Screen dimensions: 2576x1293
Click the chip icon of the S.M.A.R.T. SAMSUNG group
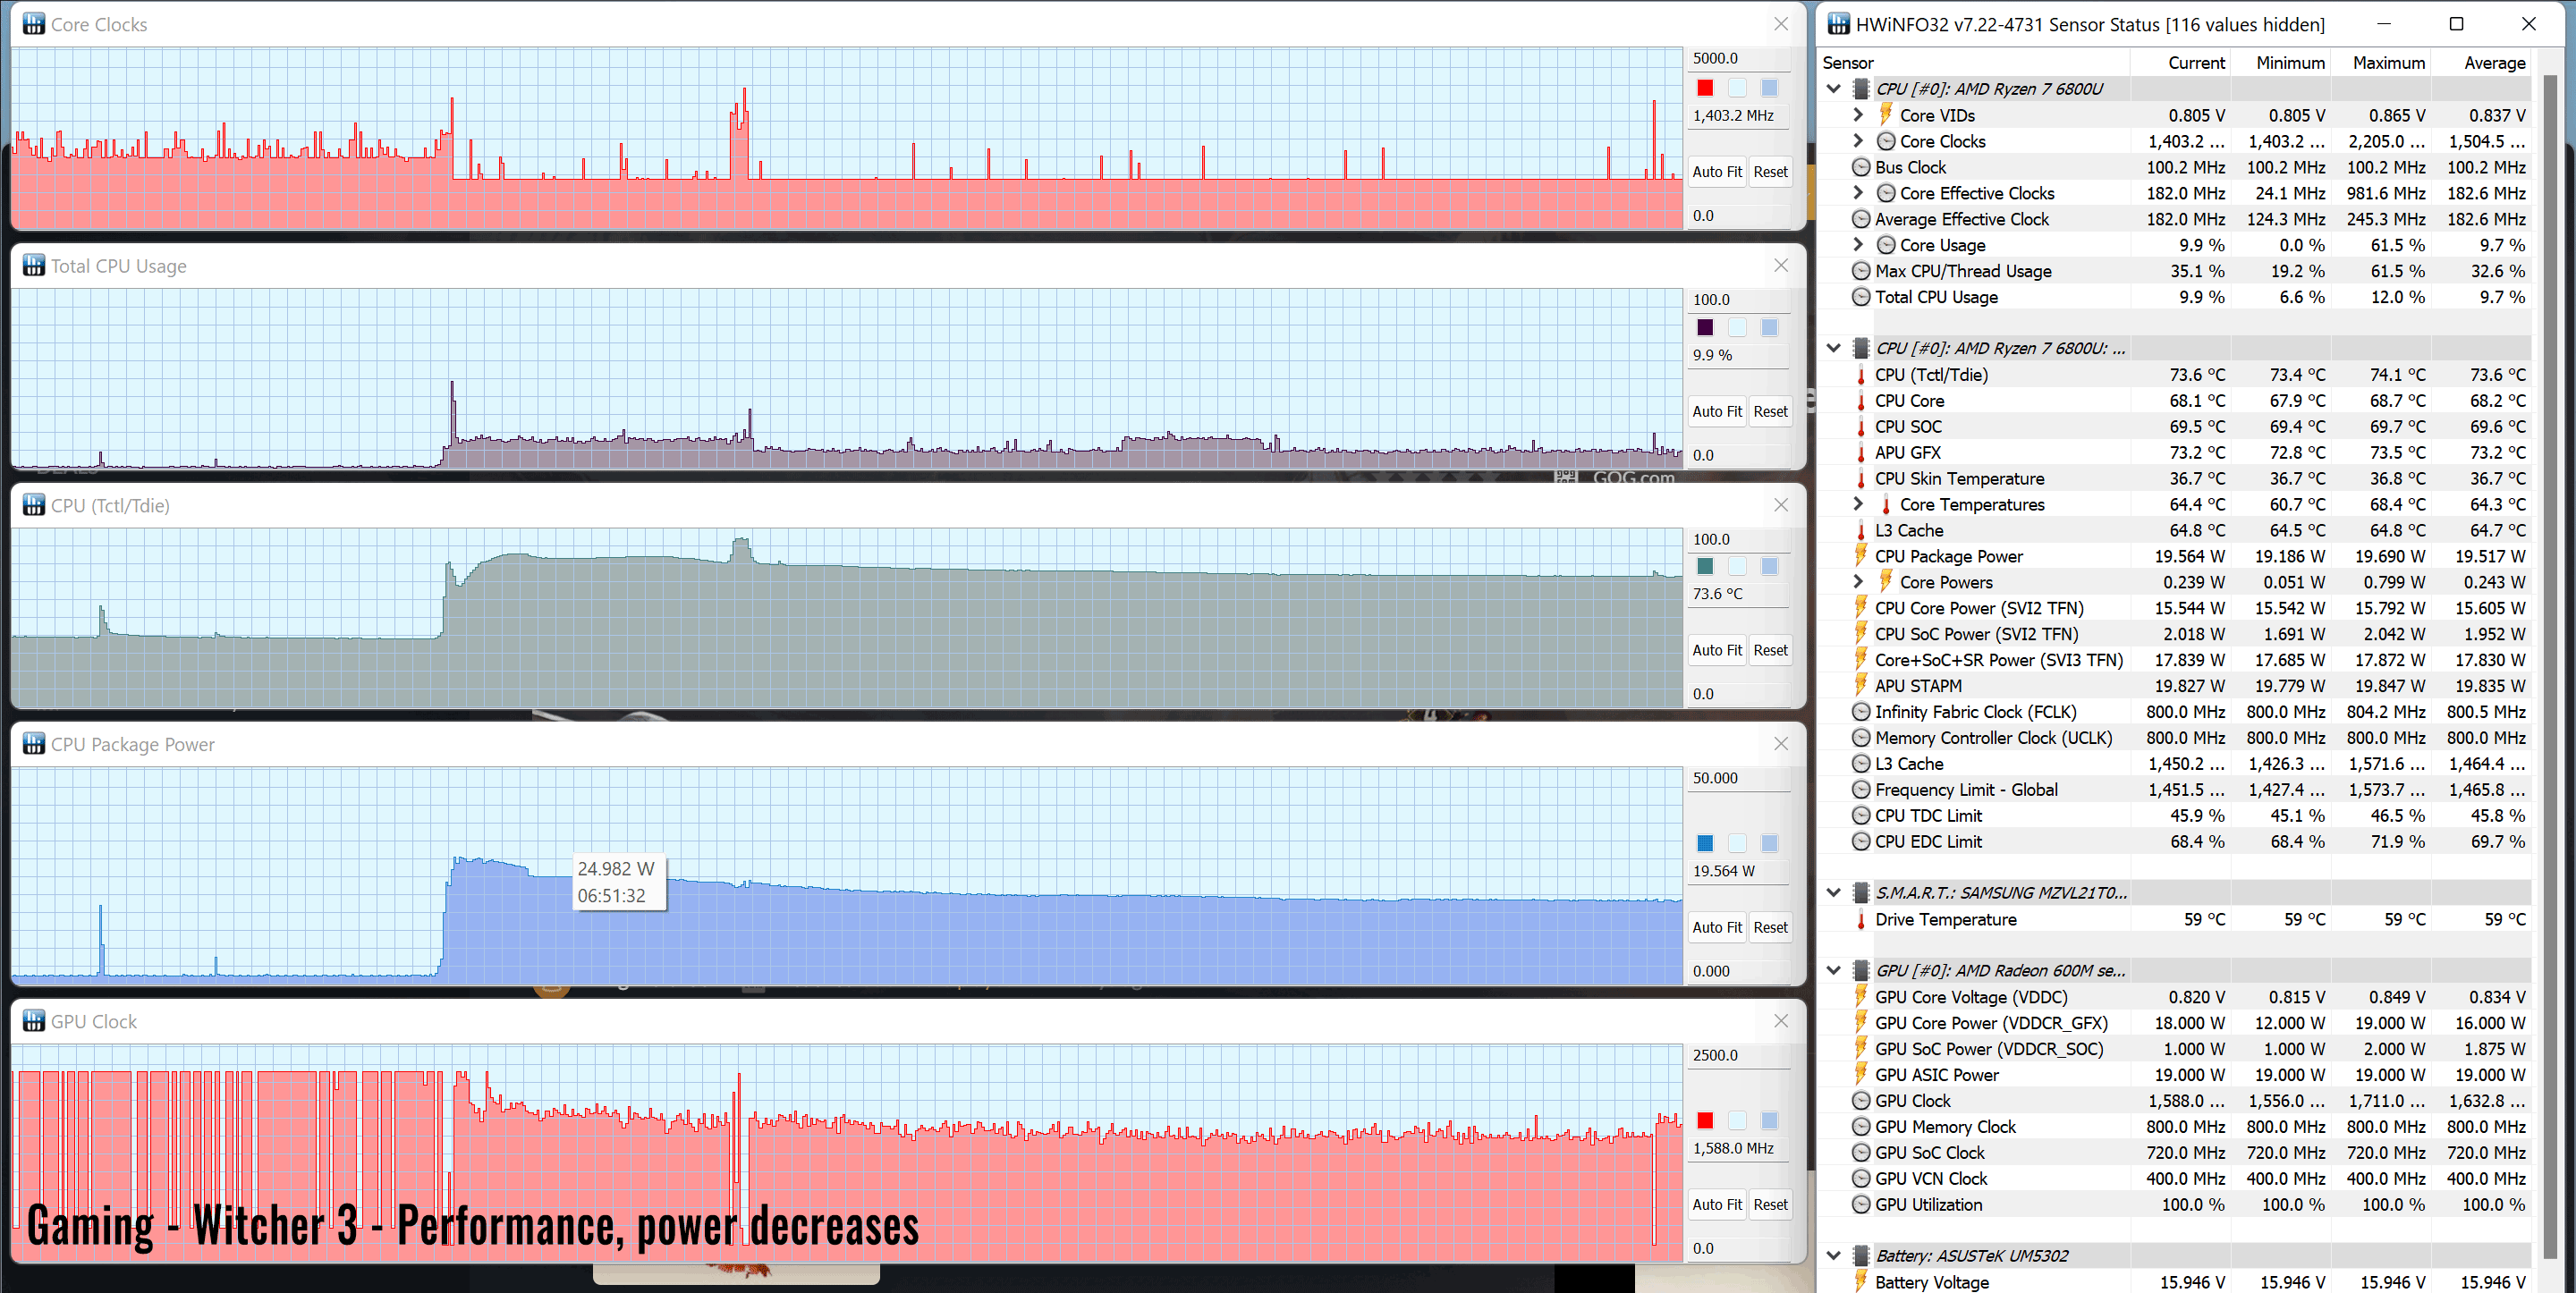pyautogui.click(x=1861, y=893)
